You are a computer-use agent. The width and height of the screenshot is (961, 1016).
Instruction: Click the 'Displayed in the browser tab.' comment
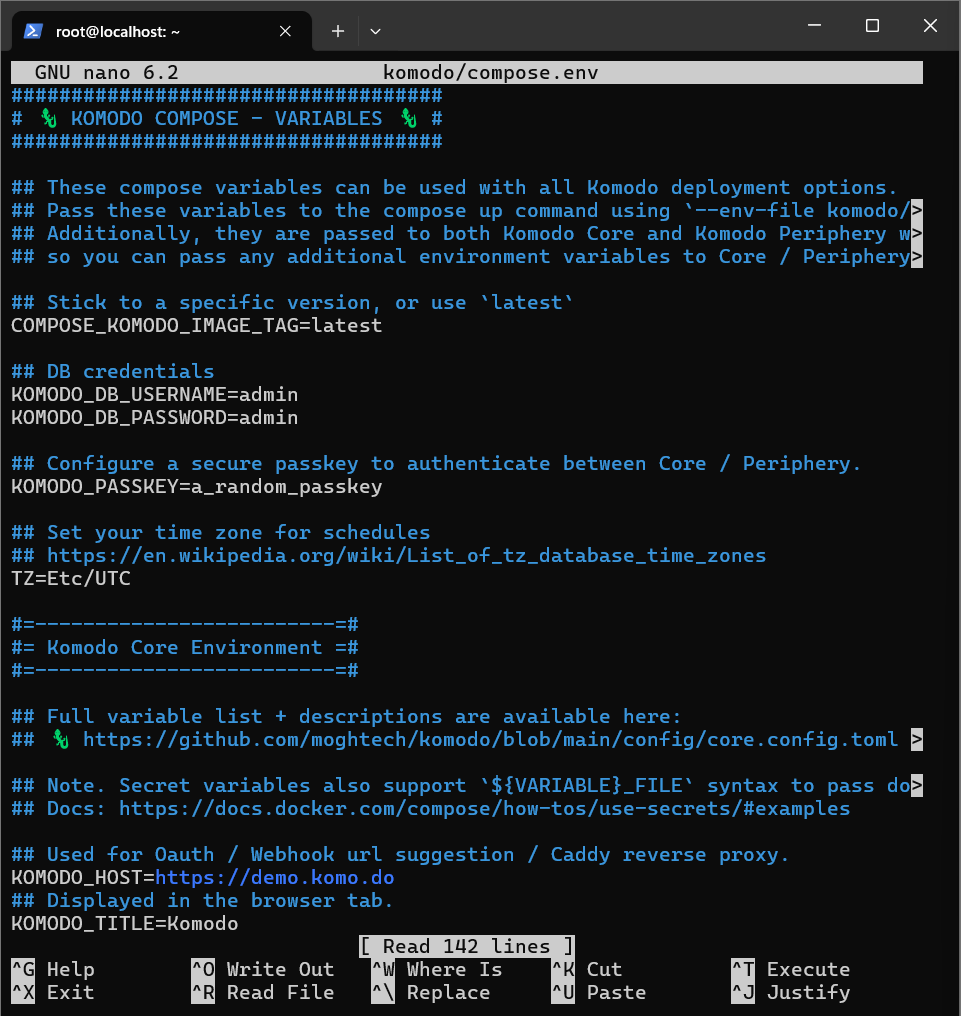point(202,901)
